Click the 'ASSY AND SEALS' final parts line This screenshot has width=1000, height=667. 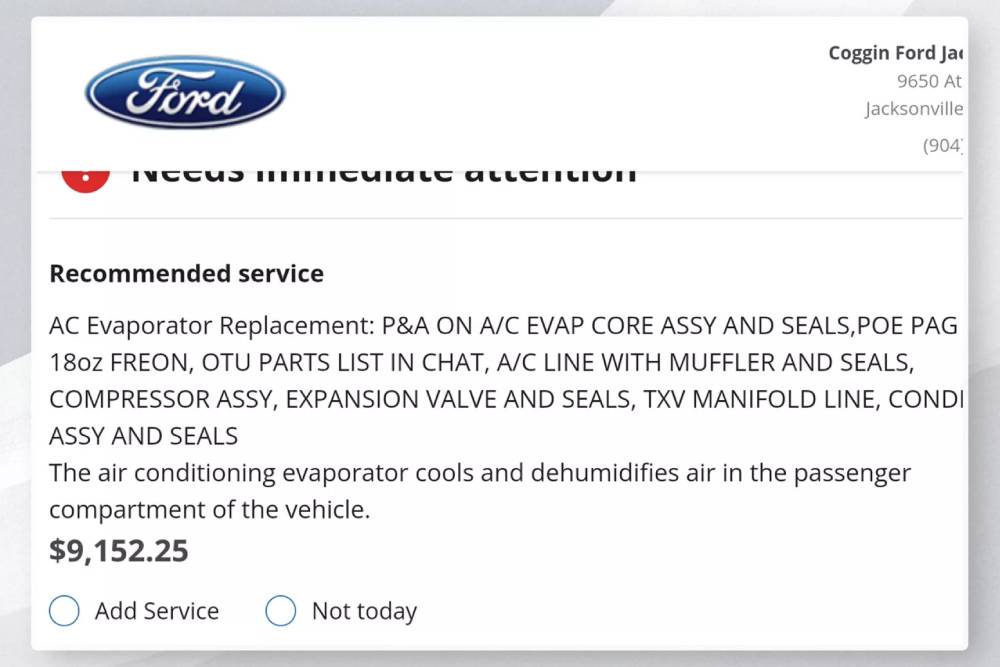(x=144, y=436)
